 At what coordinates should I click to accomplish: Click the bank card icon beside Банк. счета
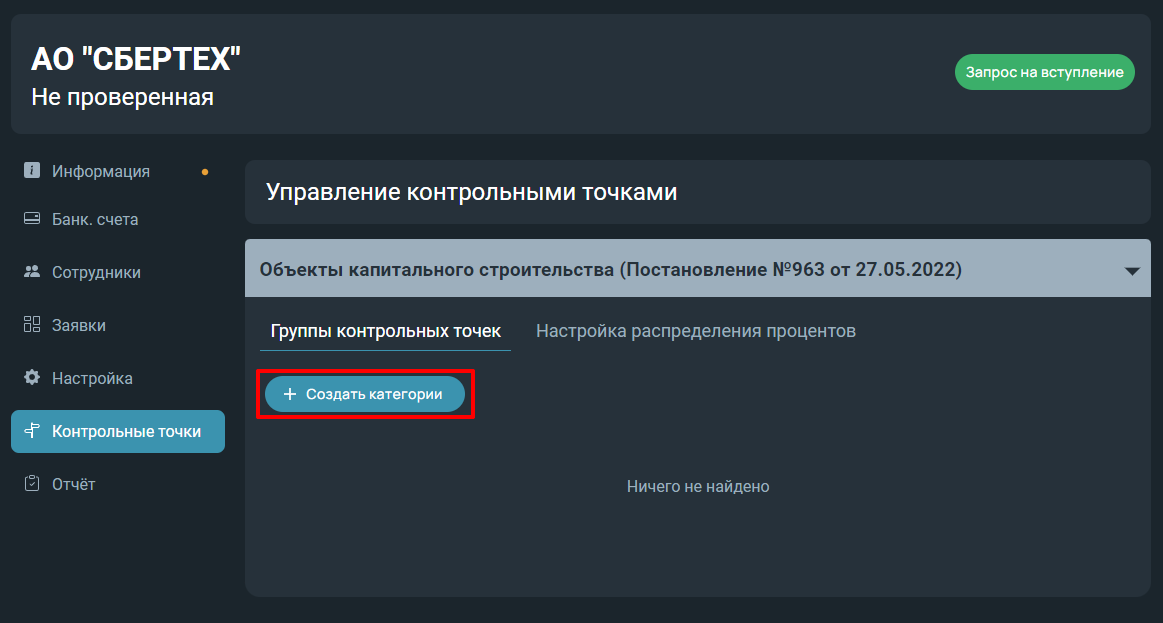(x=32, y=219)
